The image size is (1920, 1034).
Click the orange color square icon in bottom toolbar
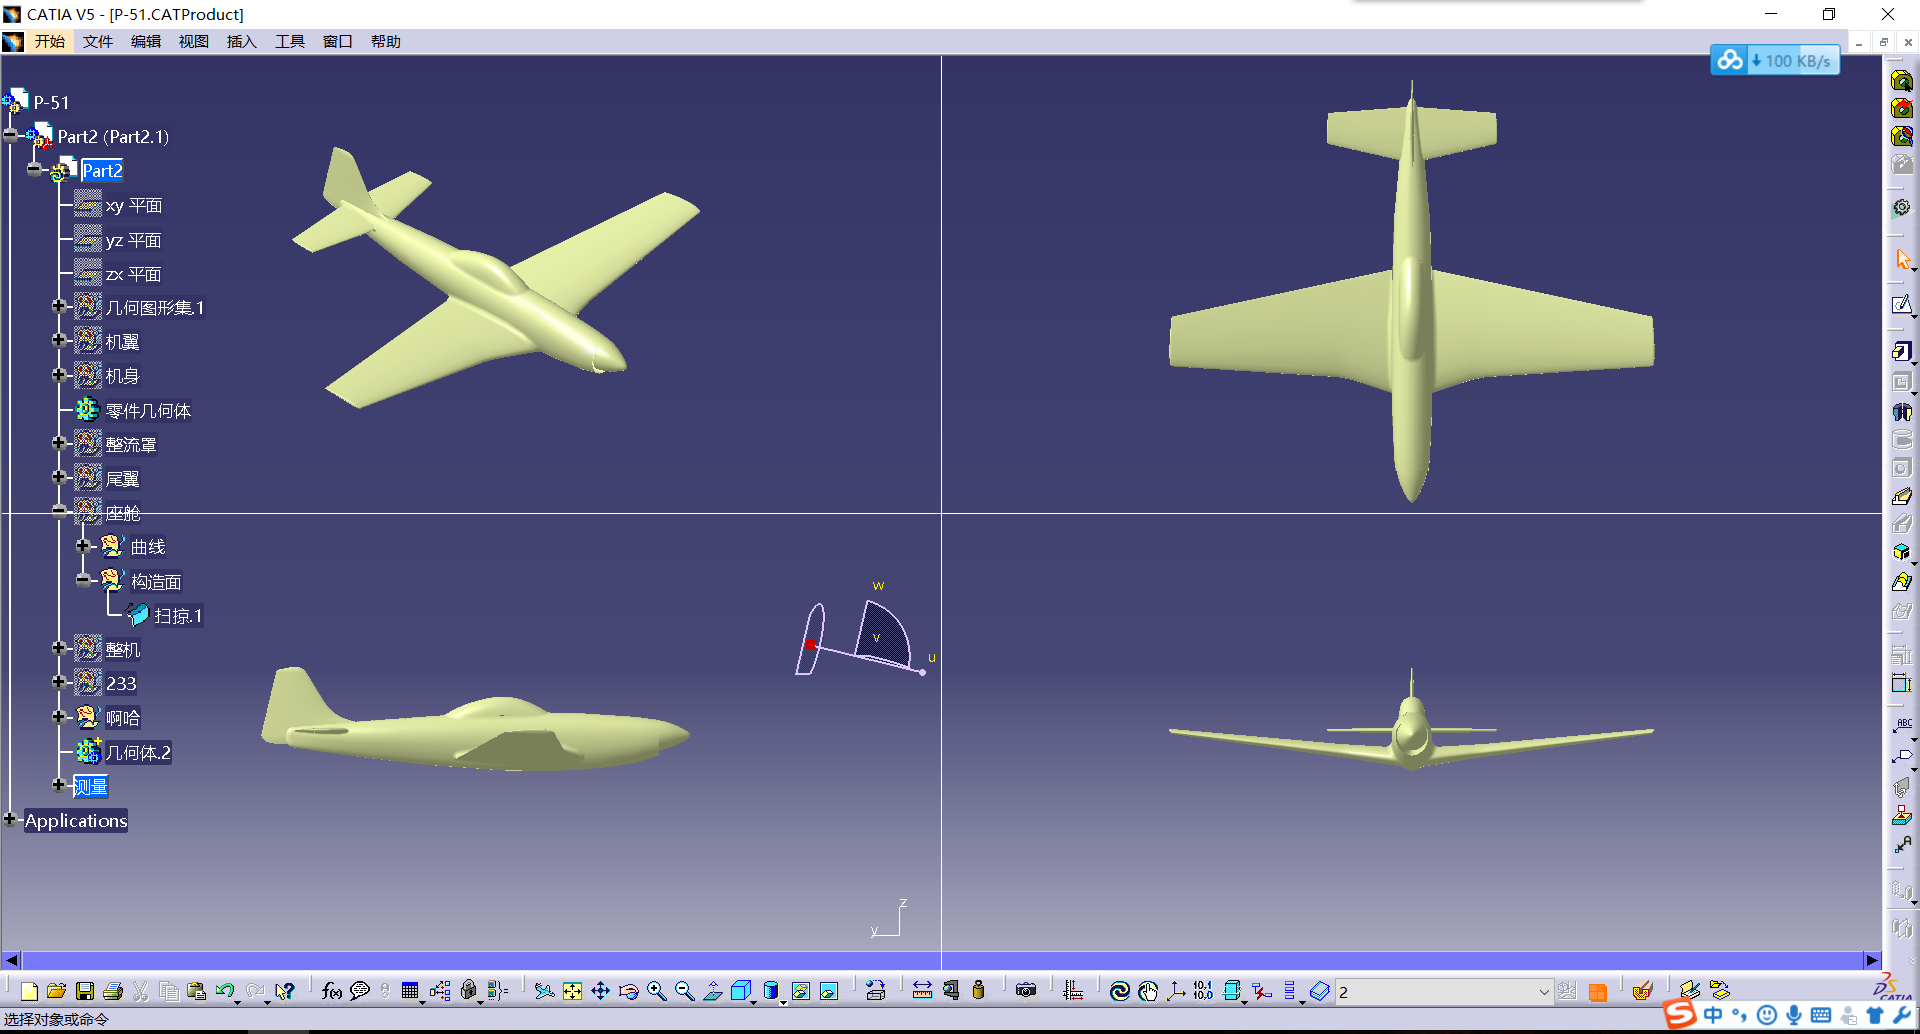click(x=1598, y=992)
